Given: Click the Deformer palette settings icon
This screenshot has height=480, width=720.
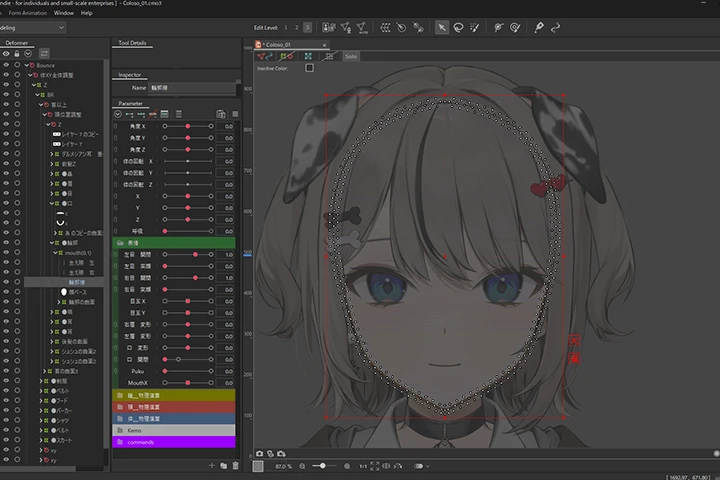Looking at the screenshot, I should (x=44, y=53).
